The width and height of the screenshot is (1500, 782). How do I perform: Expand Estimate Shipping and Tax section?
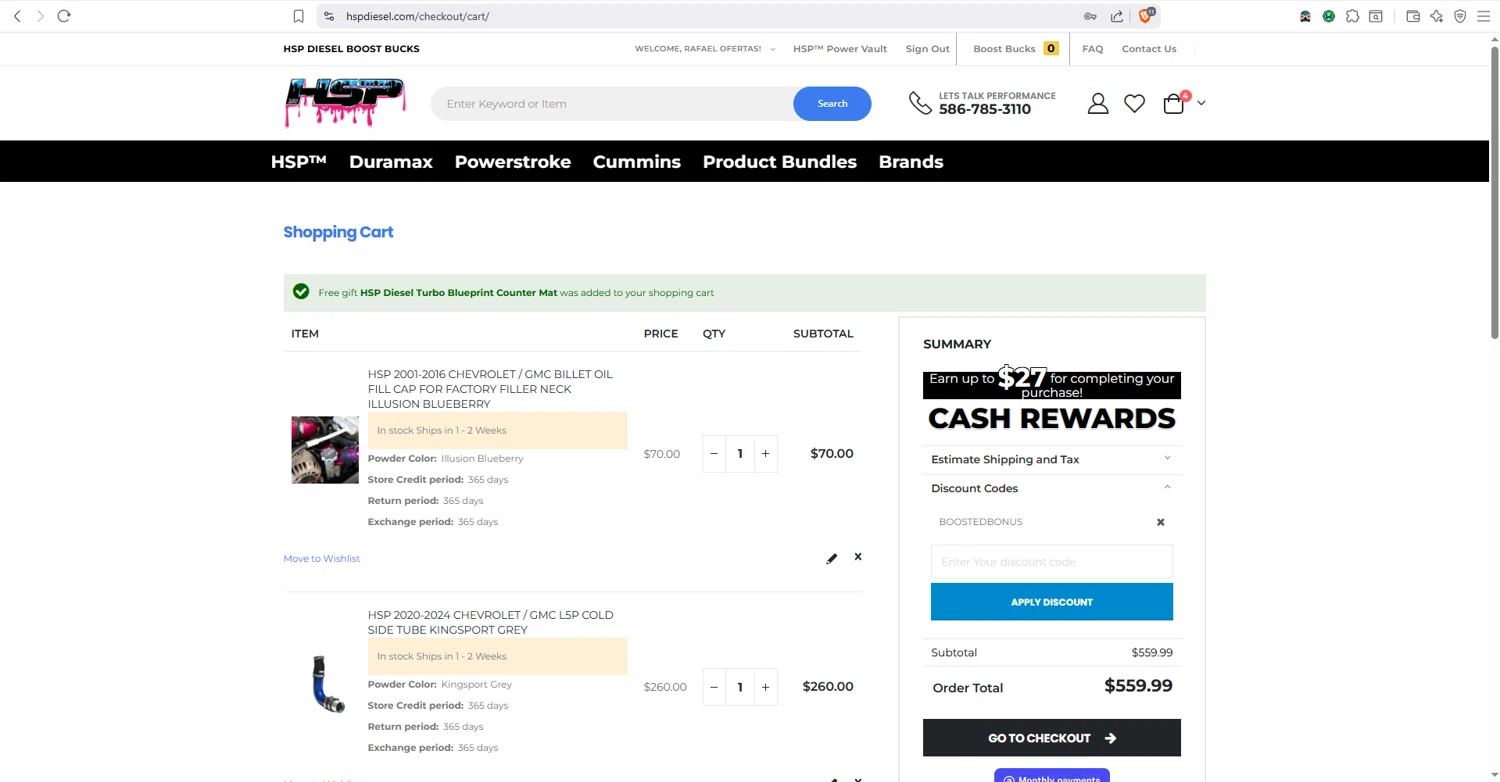point(1051,459)
